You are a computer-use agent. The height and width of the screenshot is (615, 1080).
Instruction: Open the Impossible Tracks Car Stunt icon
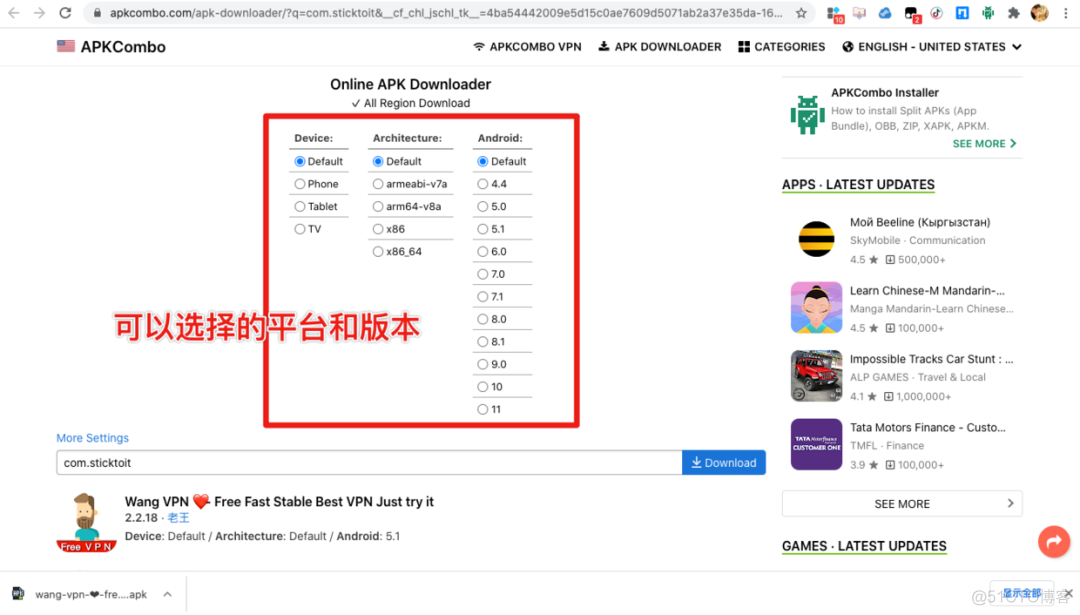[x=816, y=375]
